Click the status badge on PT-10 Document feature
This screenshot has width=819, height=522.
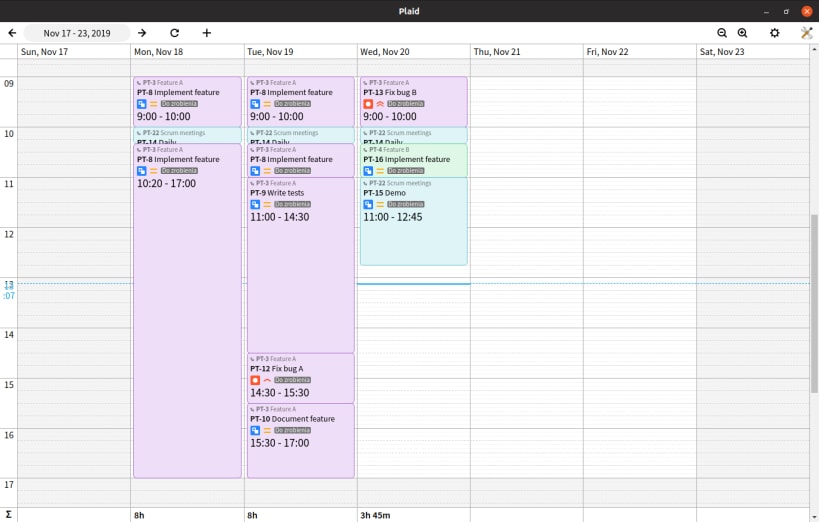(292, 430)
